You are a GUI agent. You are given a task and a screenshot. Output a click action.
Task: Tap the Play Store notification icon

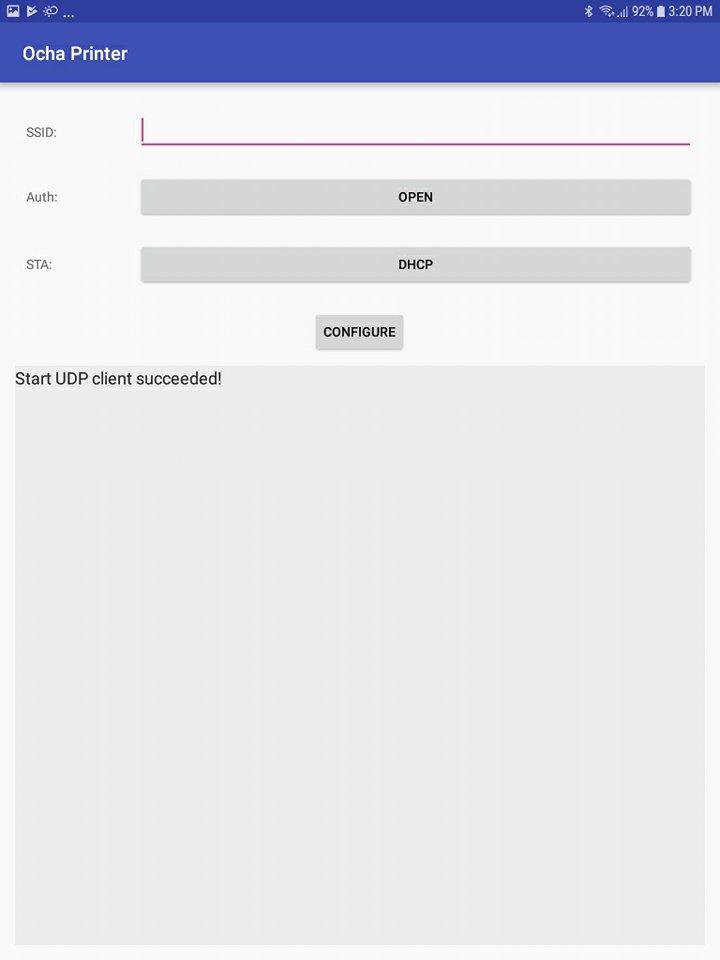(32, 11)
